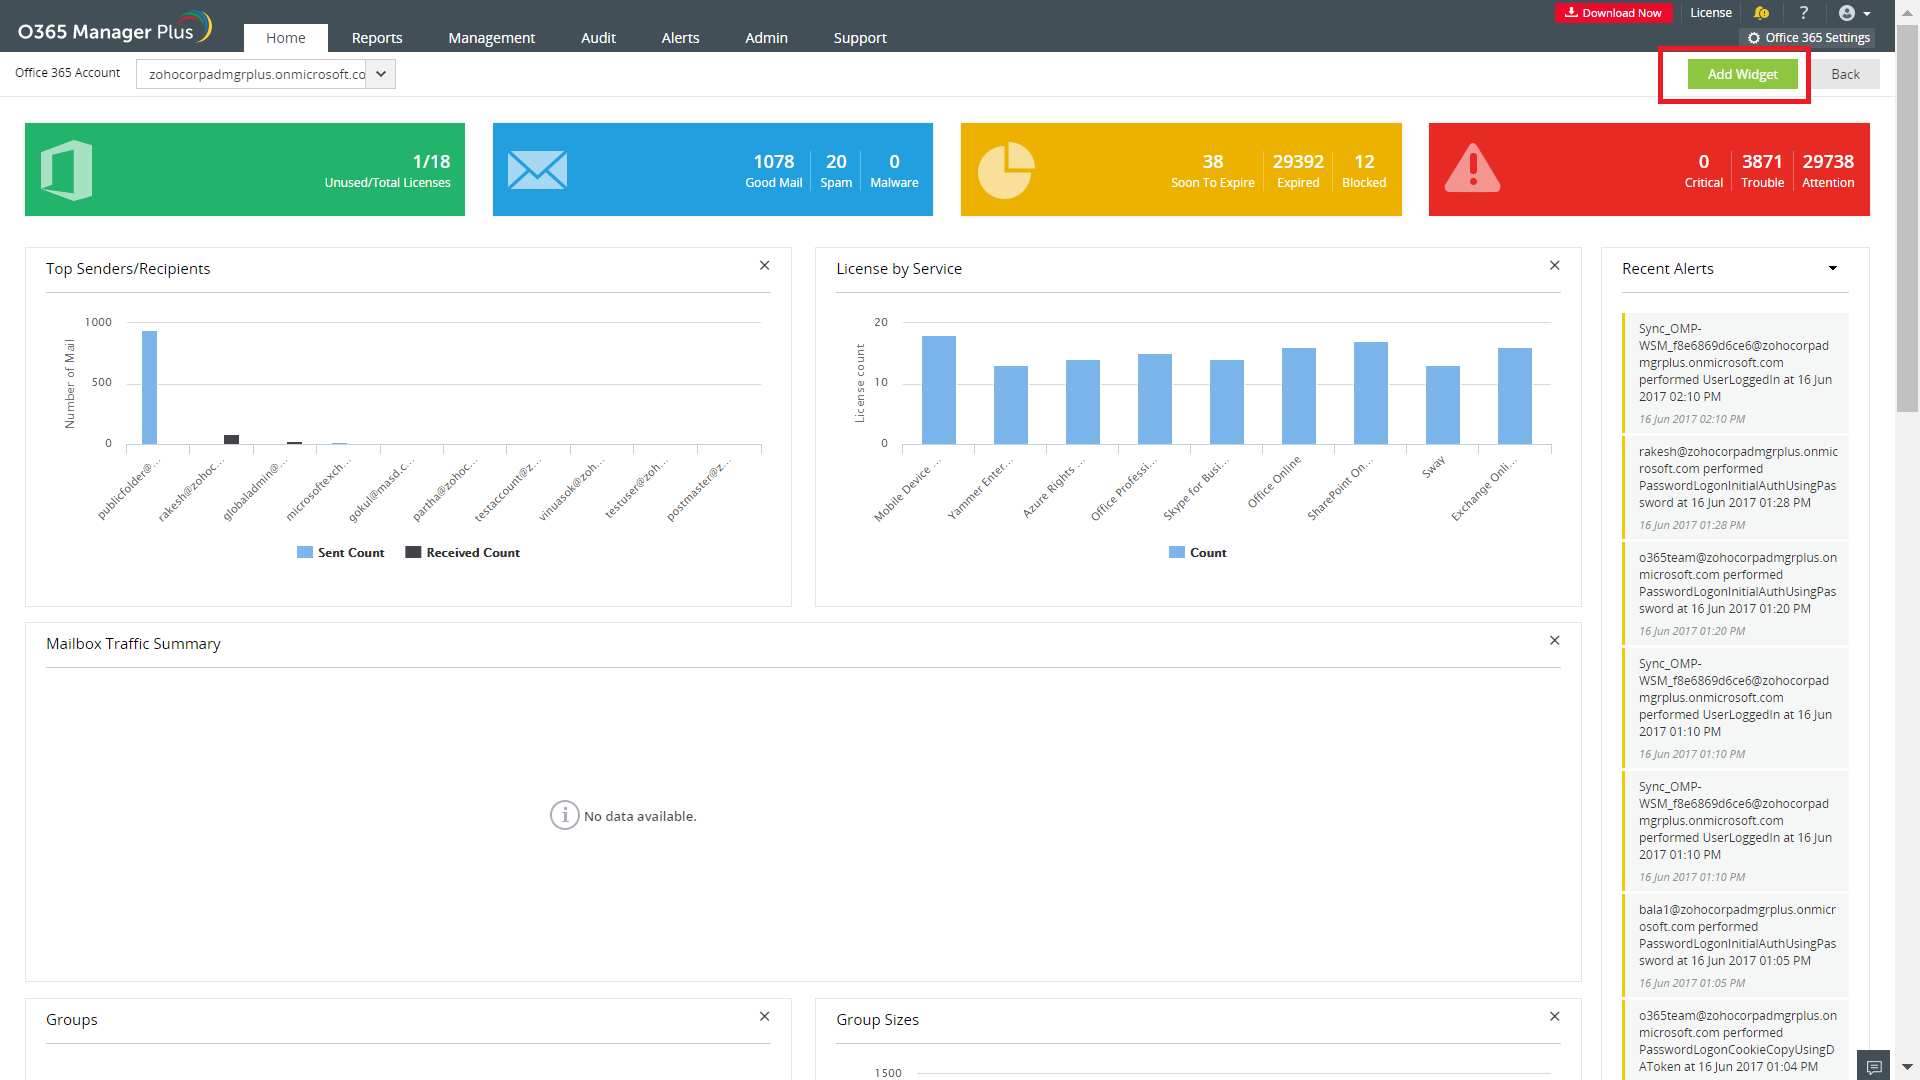Image resolution: width=1920 pixels, height=1080 pixels.
Task: Open the Office 365 Account dropdown
Action: (x=381, y=74)
